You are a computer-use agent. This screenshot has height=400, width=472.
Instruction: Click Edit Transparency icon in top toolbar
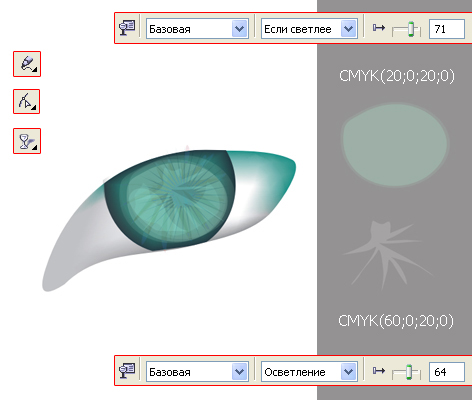(127, 28)
